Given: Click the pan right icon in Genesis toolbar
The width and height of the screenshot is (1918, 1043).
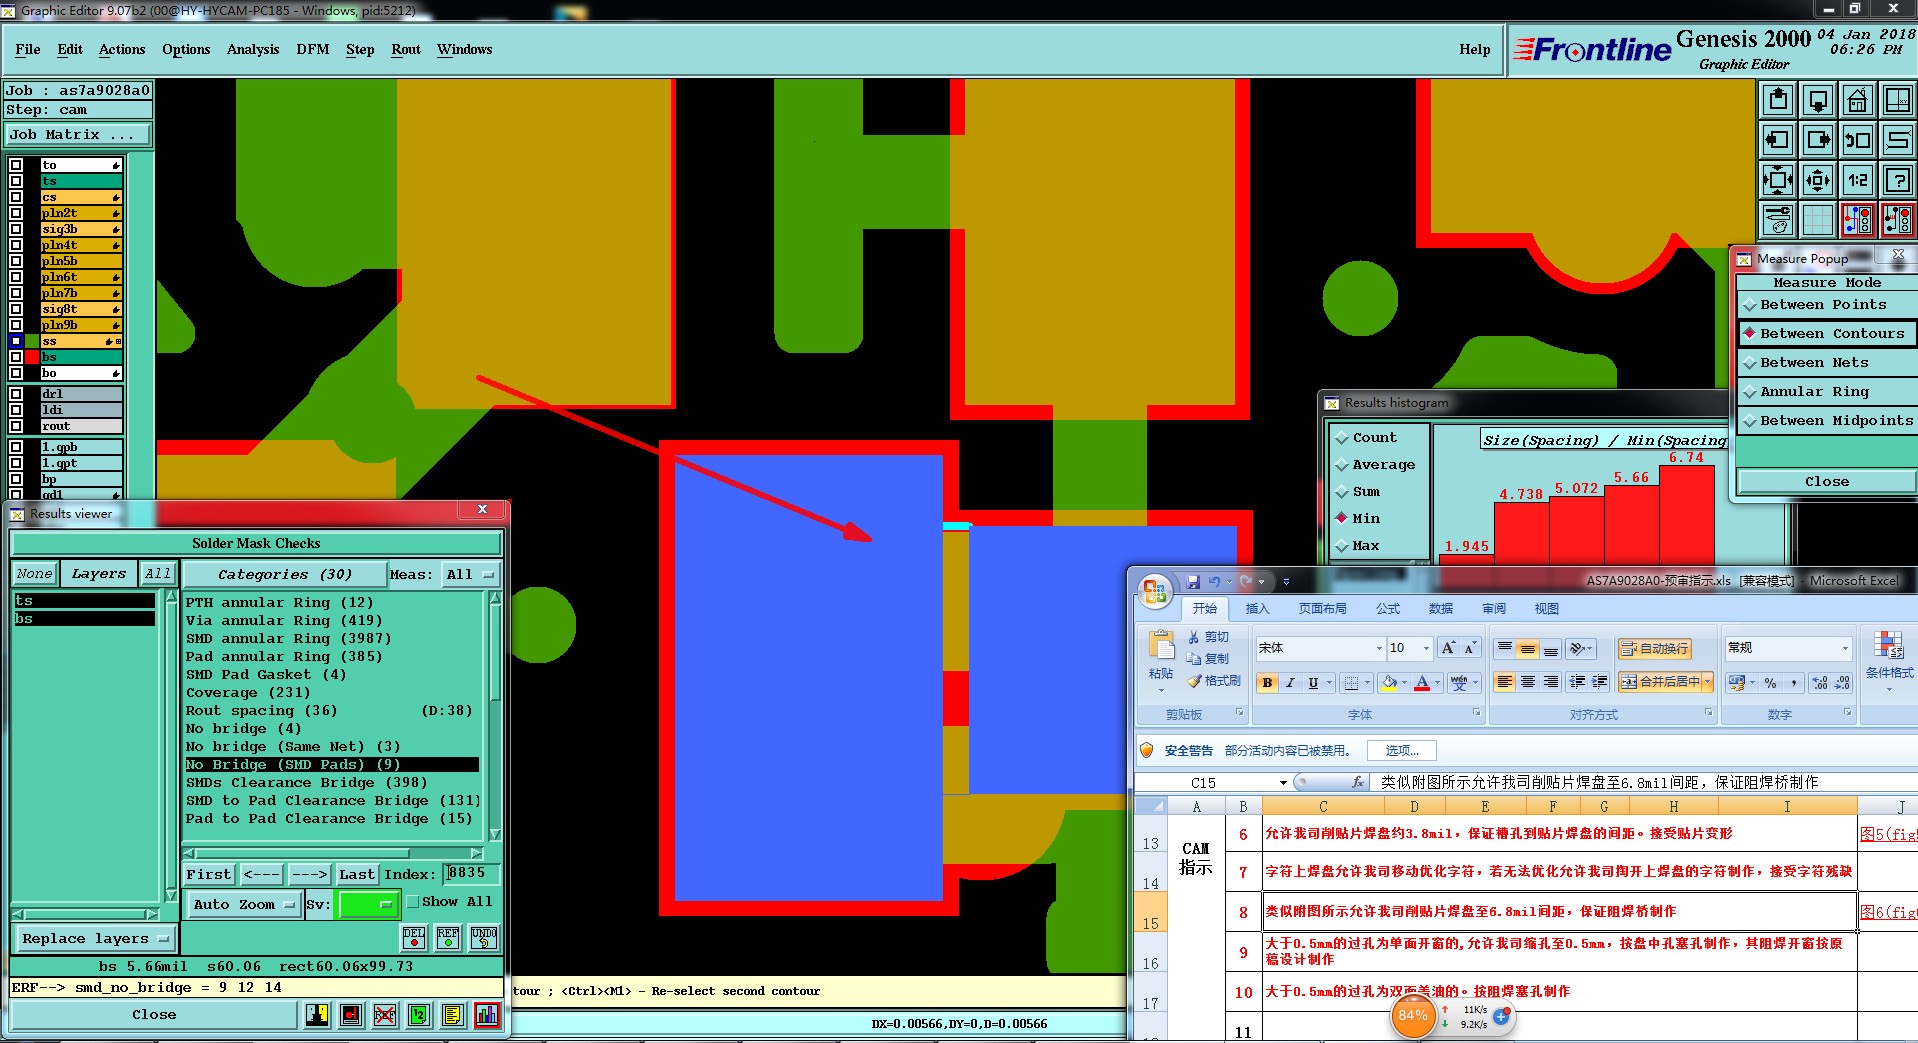Looking at the screenshot, I should tap(1817, 140).
